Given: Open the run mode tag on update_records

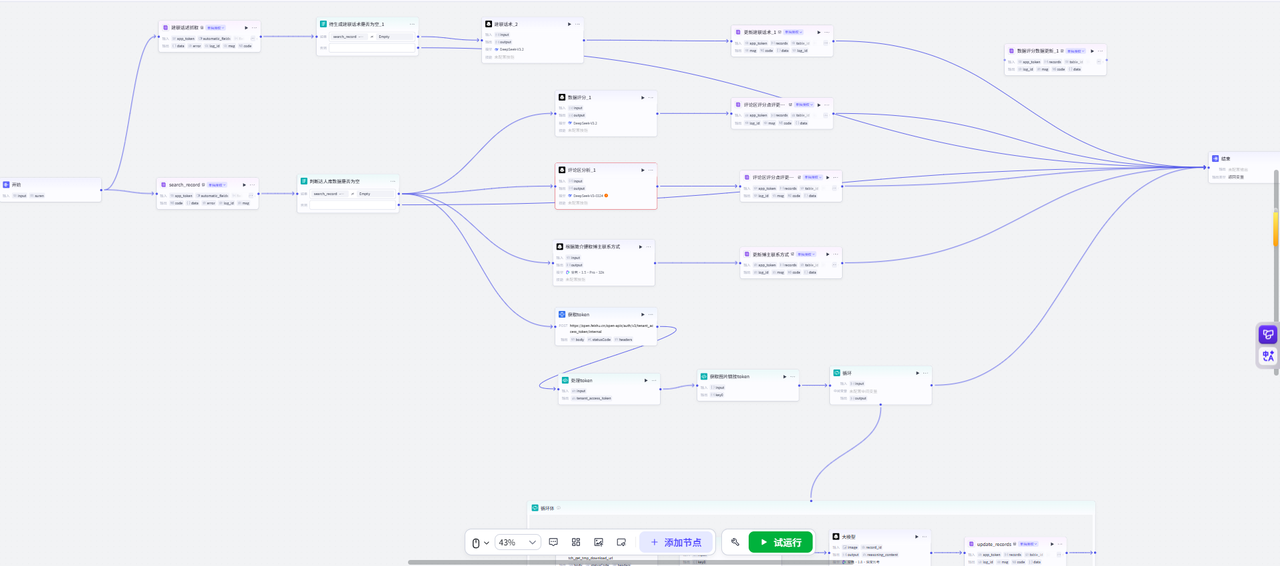Looking at the screenshot, I should (1029, 544).
